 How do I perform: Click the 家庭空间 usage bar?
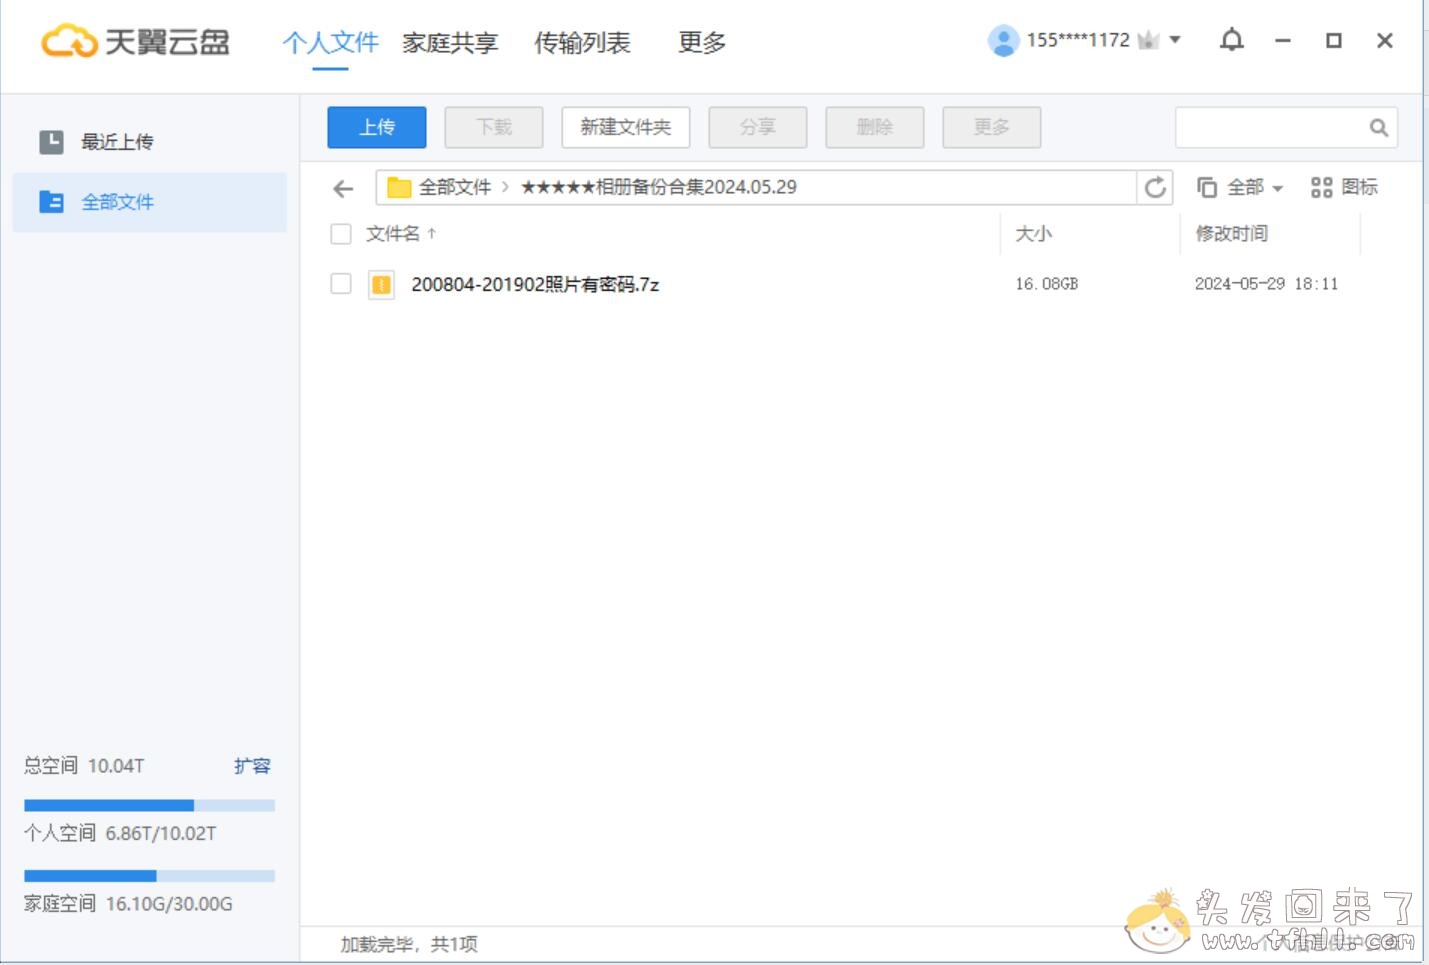(x=150, y=876)
